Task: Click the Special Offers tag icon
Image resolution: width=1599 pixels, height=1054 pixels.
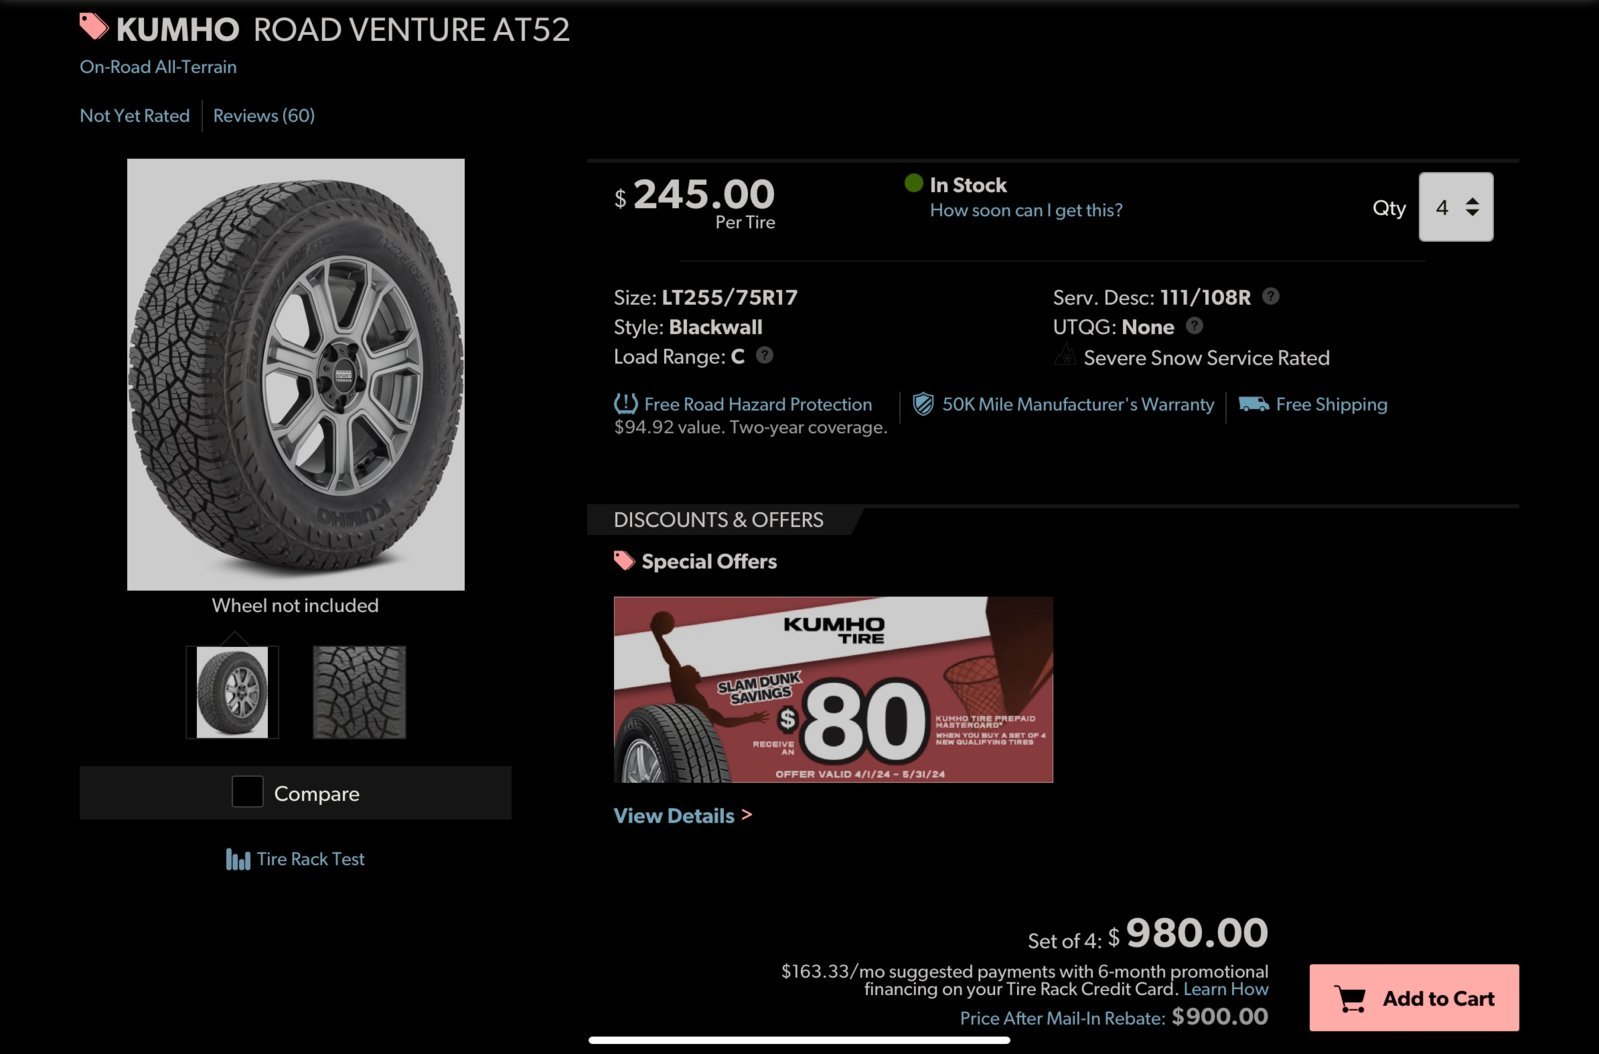Action: click(x=624, y=561)
